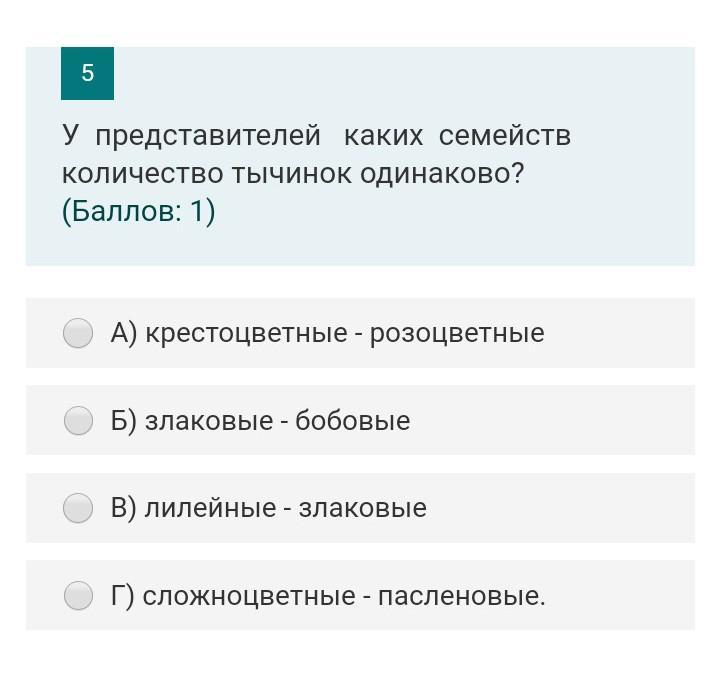Click the "А)" option letter
The width and height of the screenshot is (720, 684).
(123, 333)
